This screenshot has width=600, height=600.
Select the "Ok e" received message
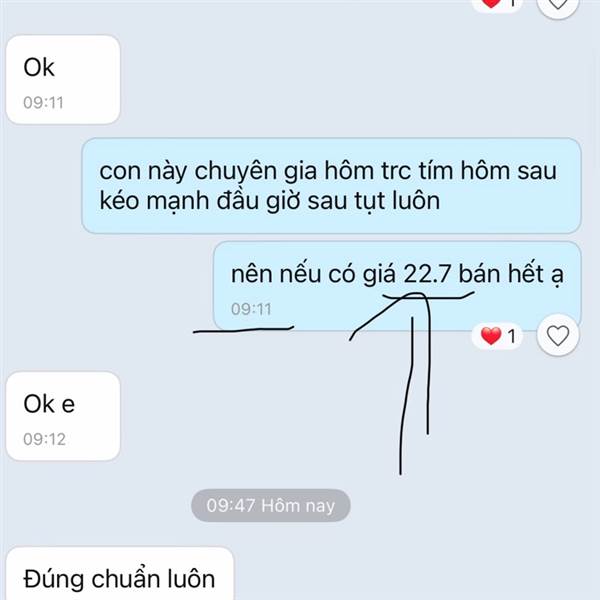[63, 416]
